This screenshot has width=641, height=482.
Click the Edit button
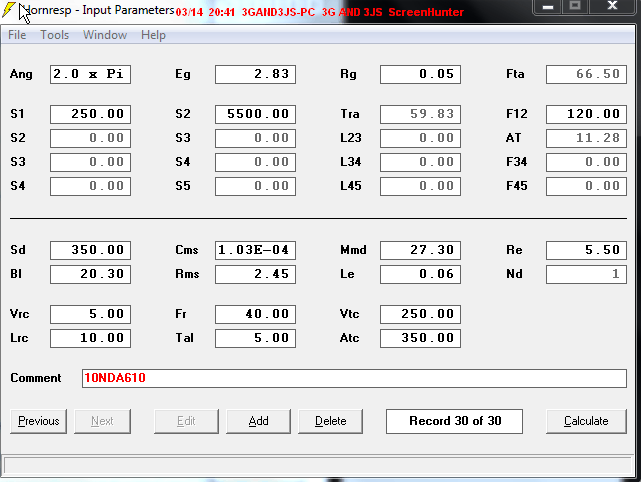click(x=186, y=421)
